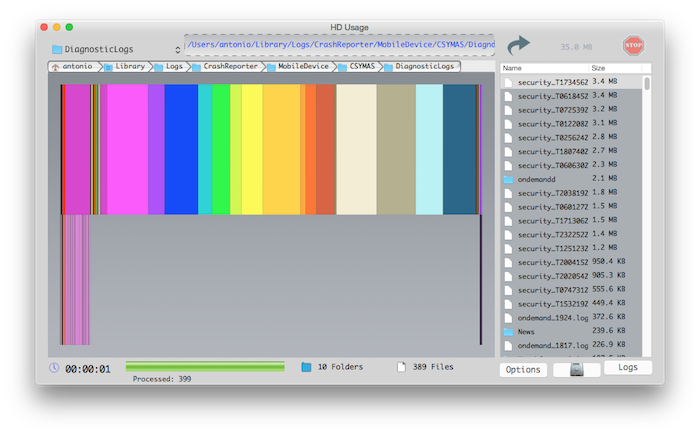
Task: Click the curved go arrow icon
Action: [518, 46]
